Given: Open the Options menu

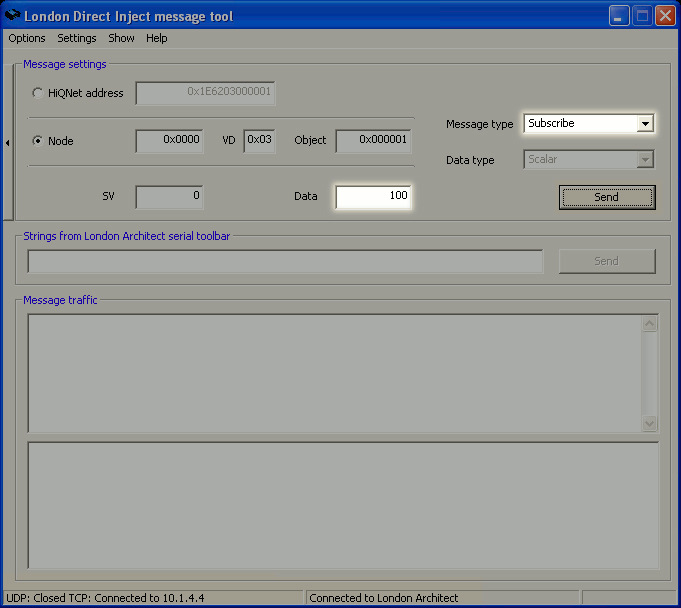Looking at the screenshot, I should click(x=27, y=38).
